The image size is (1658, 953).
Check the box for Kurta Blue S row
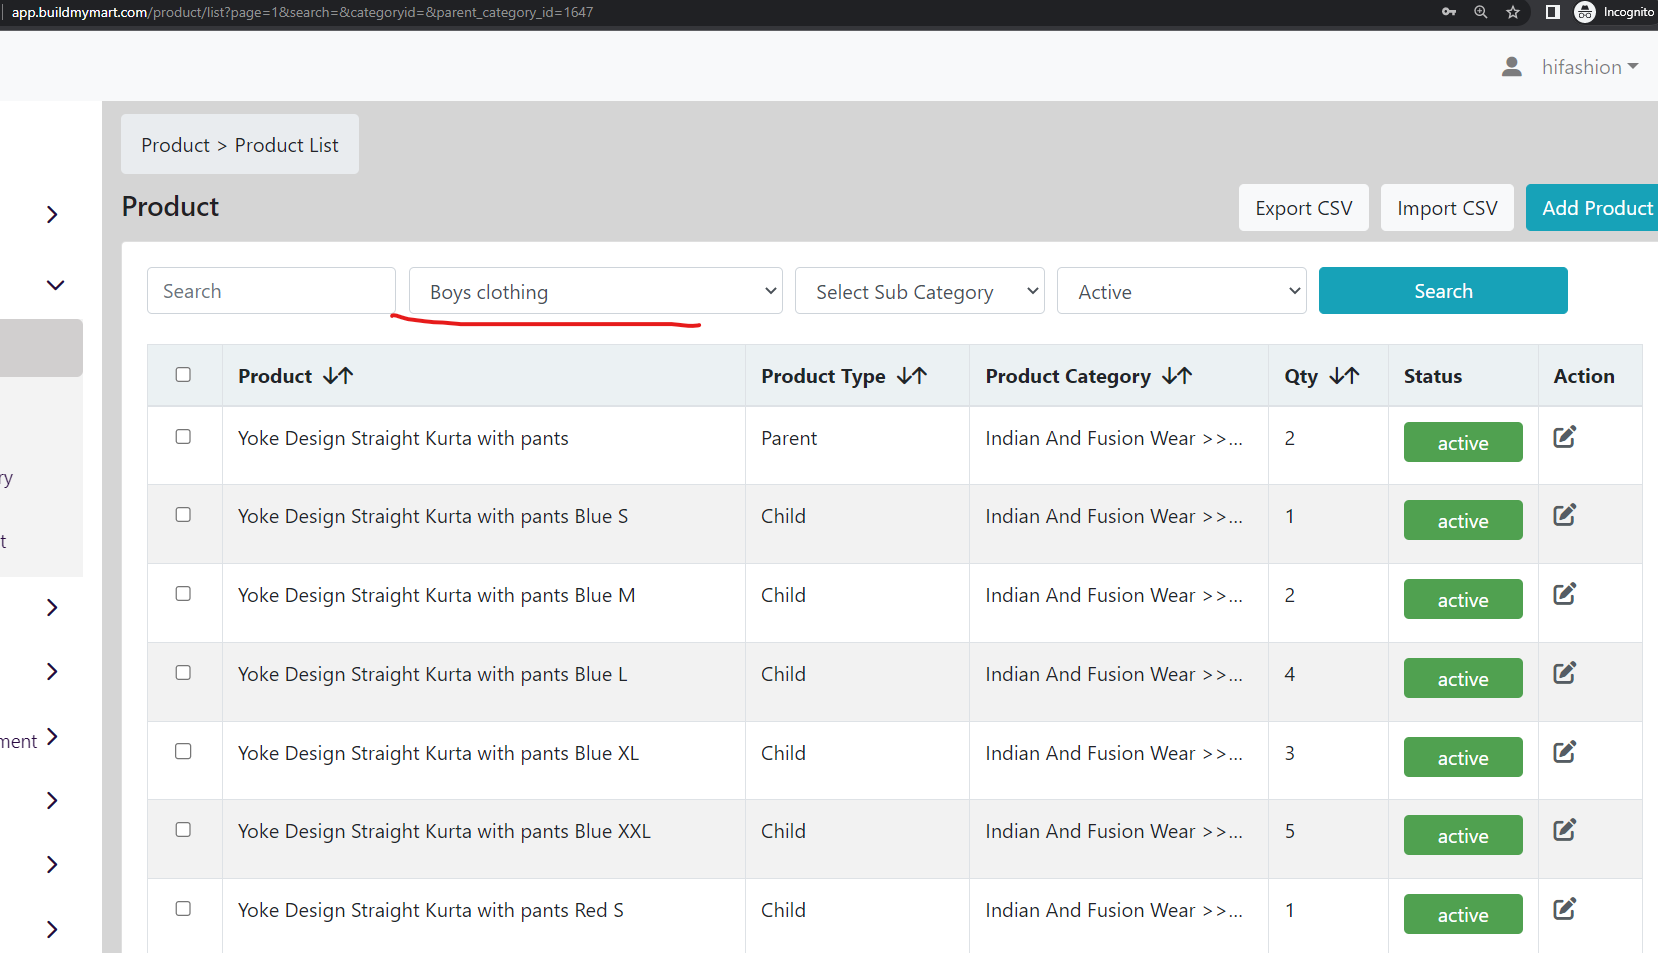click(183, 514)
